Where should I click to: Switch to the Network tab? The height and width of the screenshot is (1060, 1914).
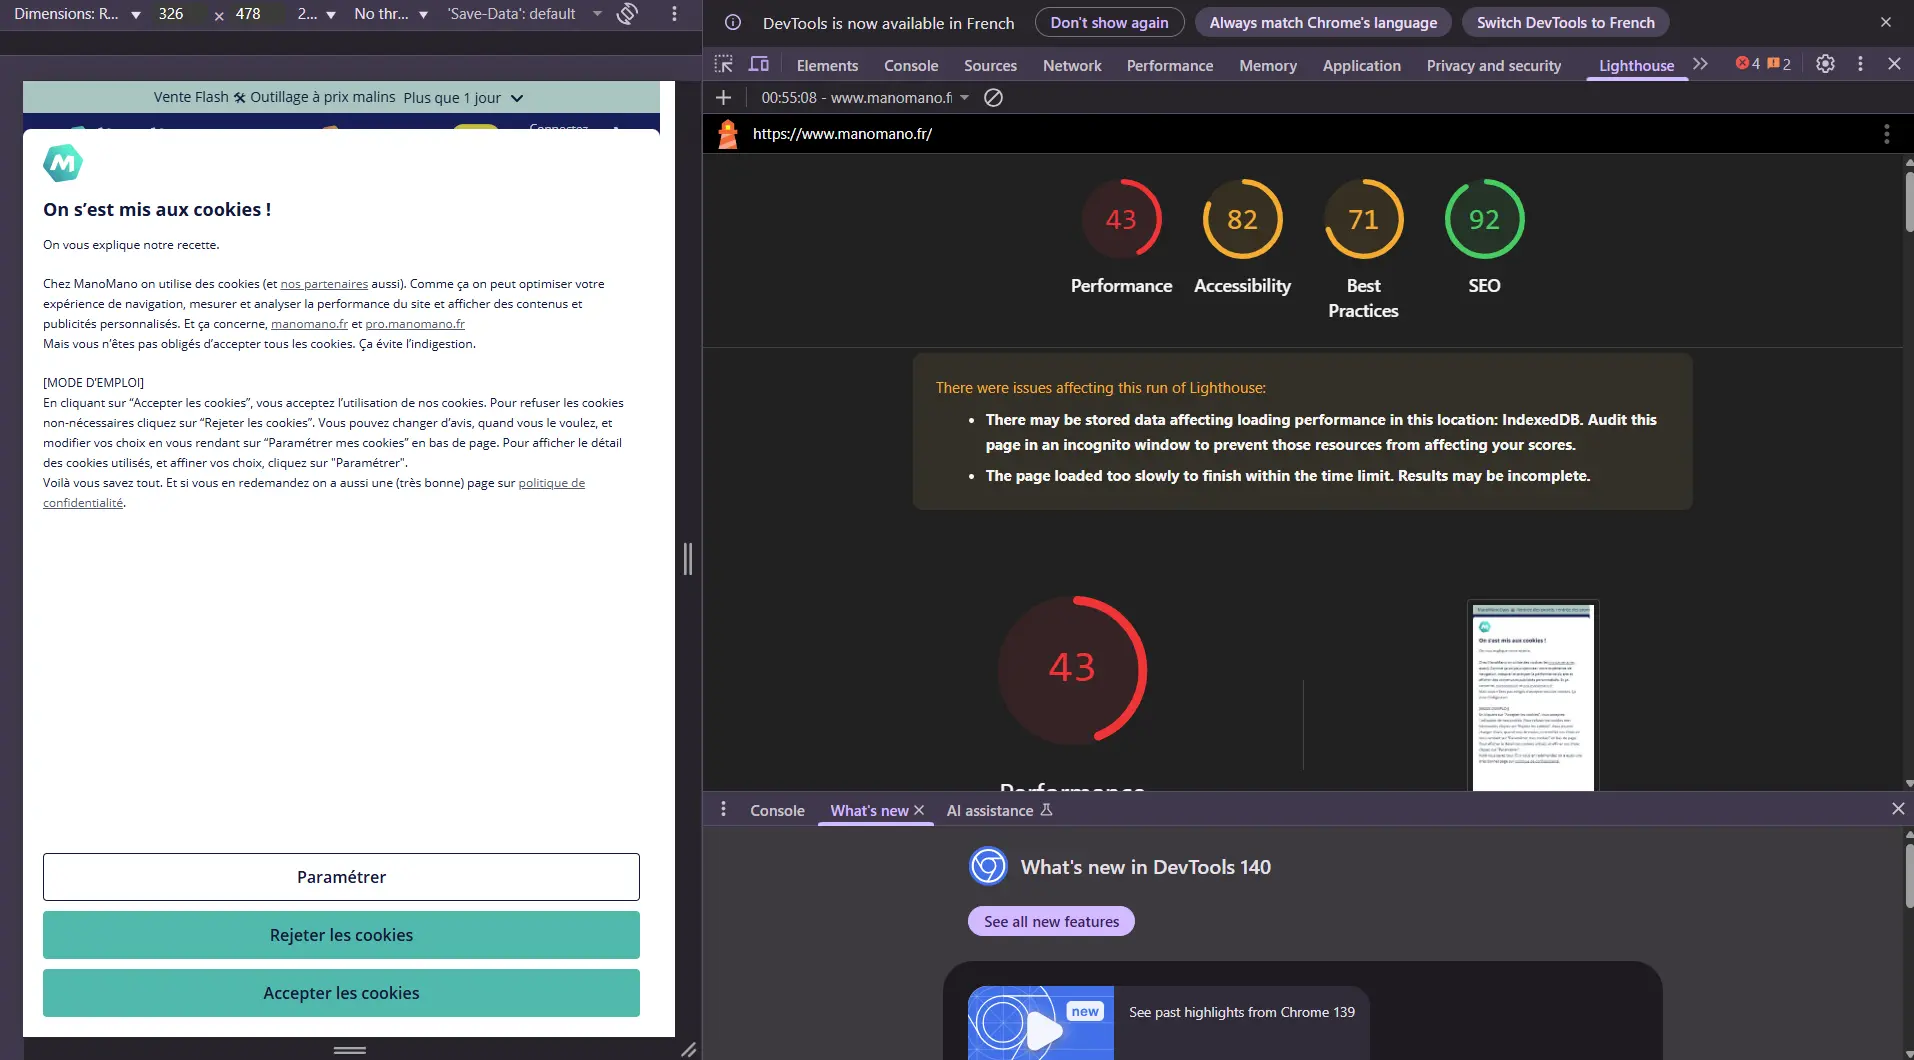click(x=1071, y=66)
